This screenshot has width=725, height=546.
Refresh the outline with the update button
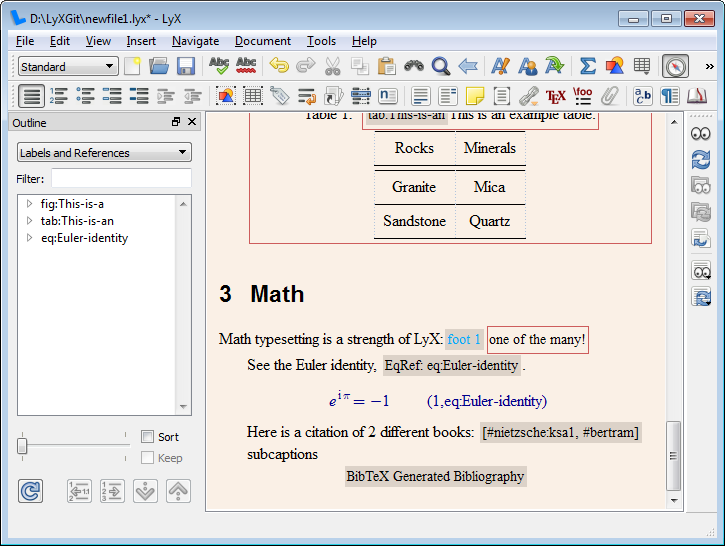(31, 491)
